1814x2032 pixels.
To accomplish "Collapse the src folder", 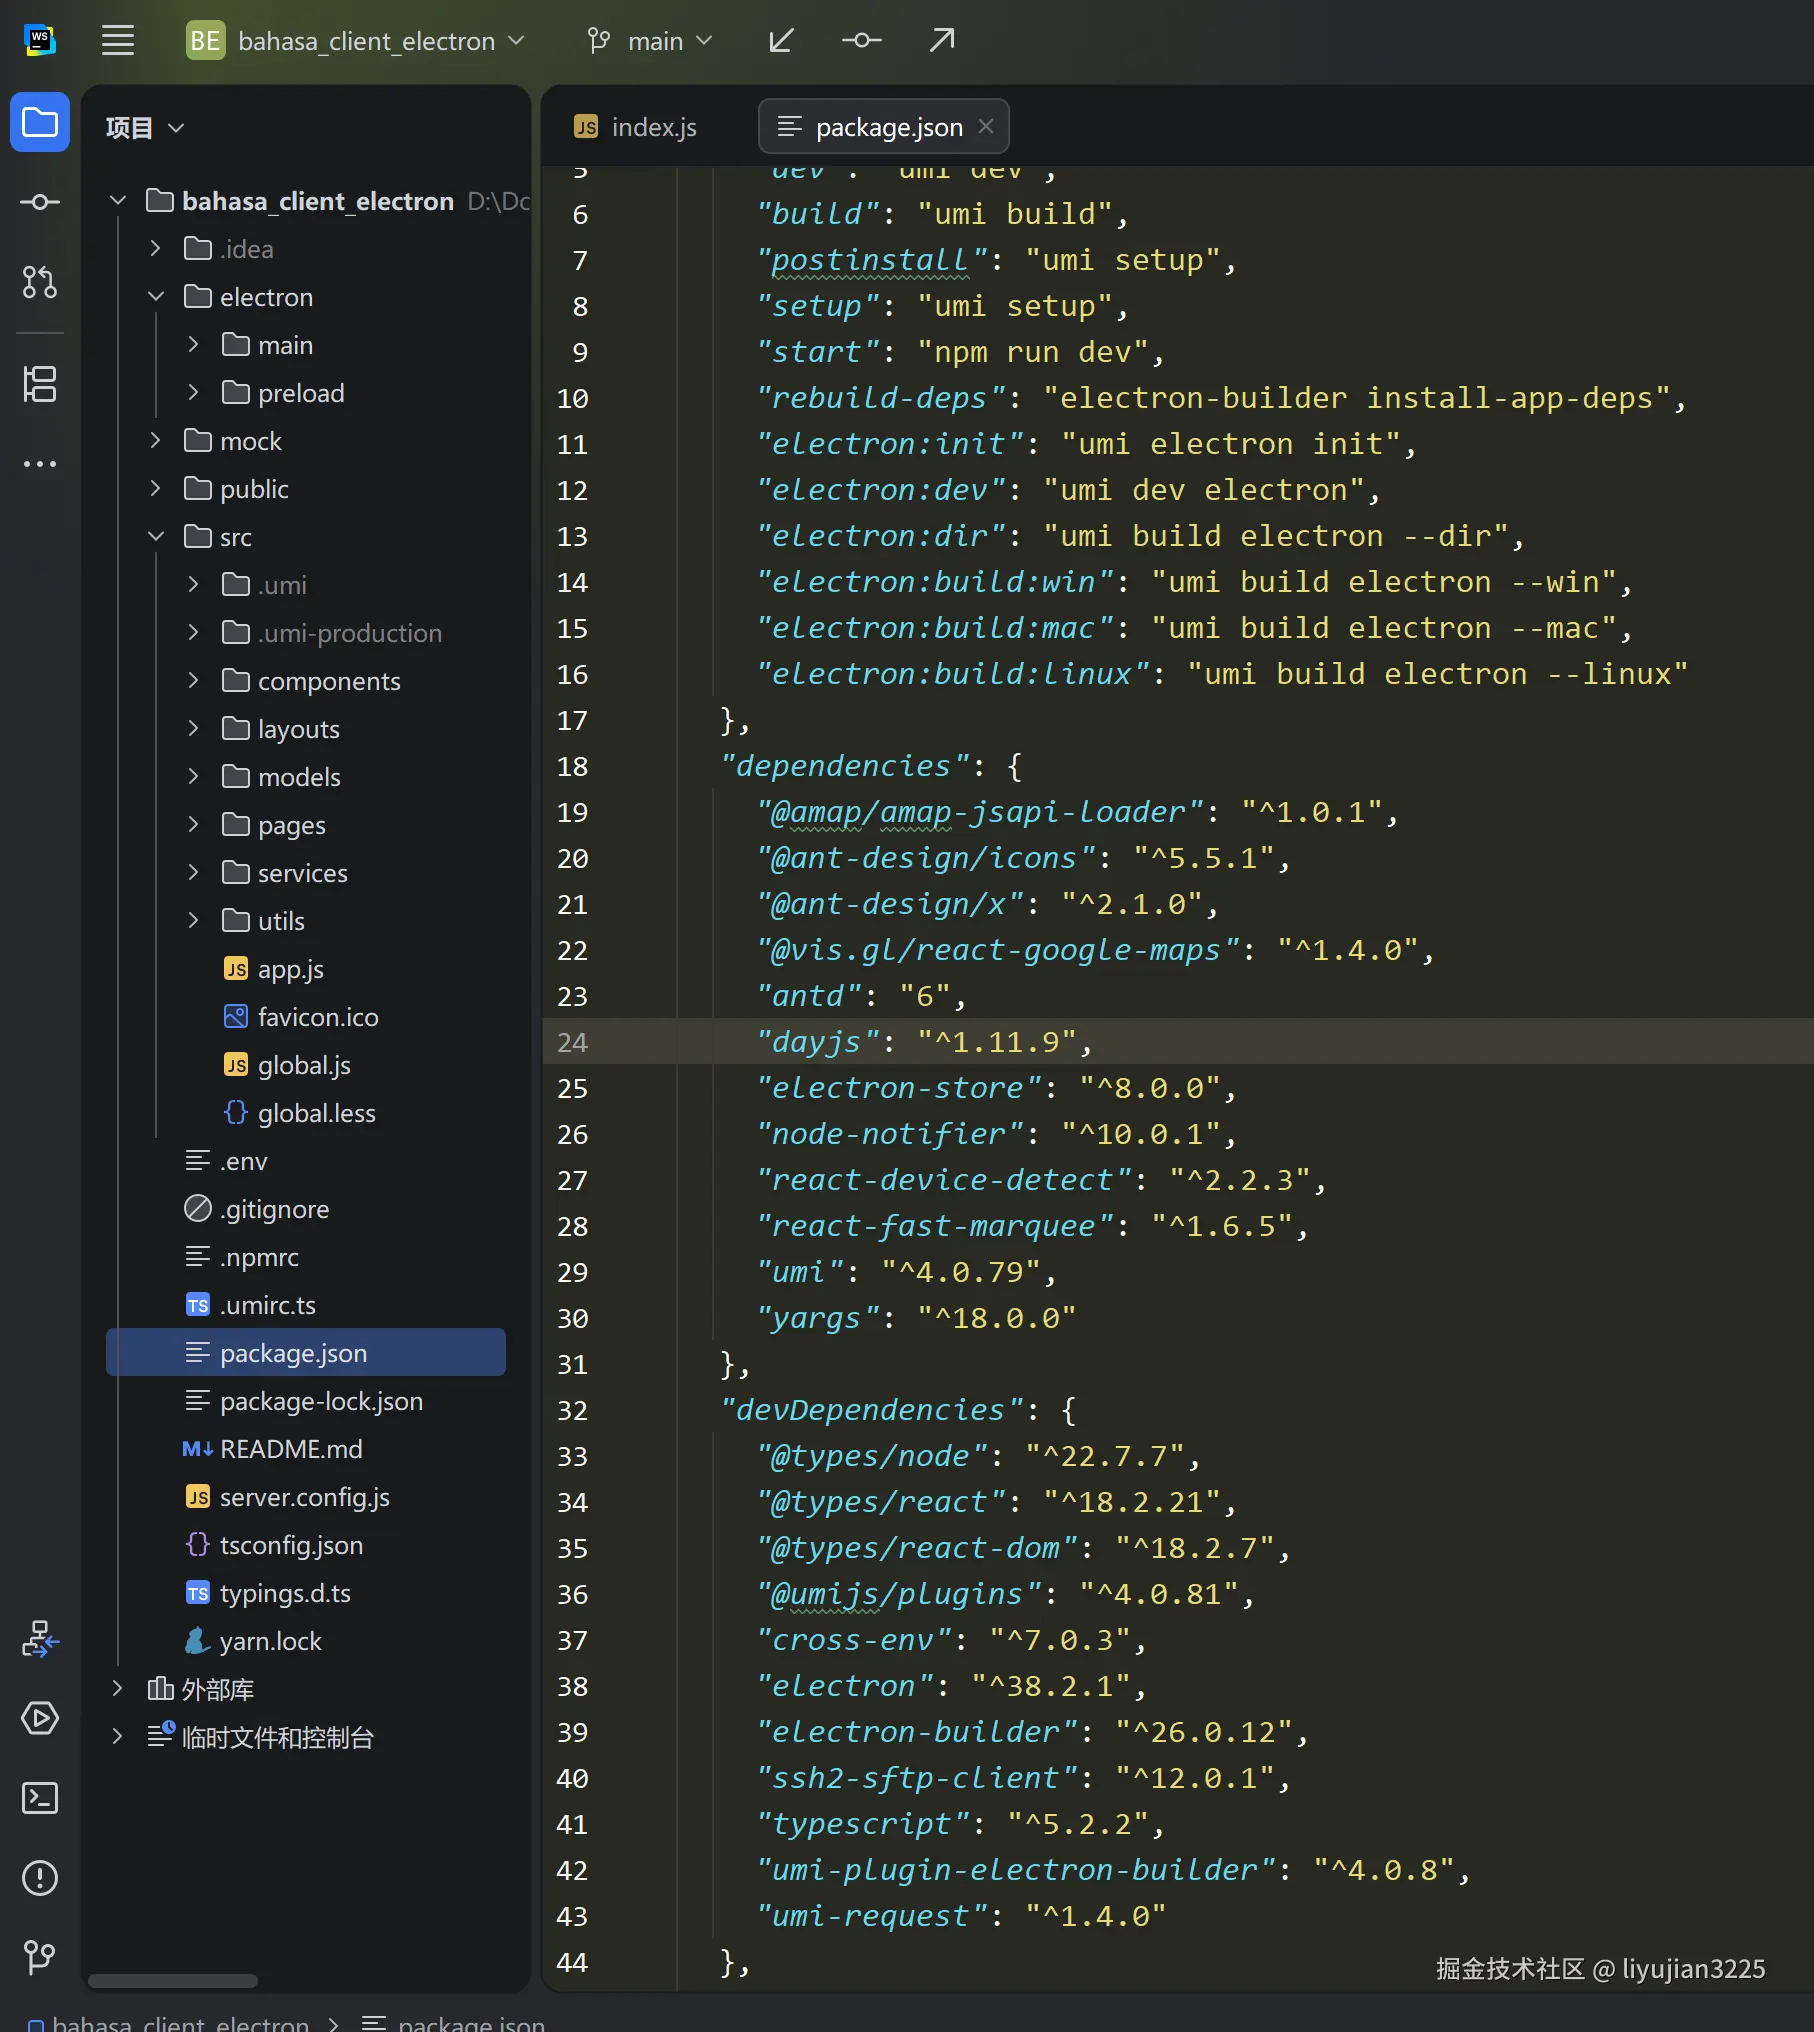I will [155, 537].
